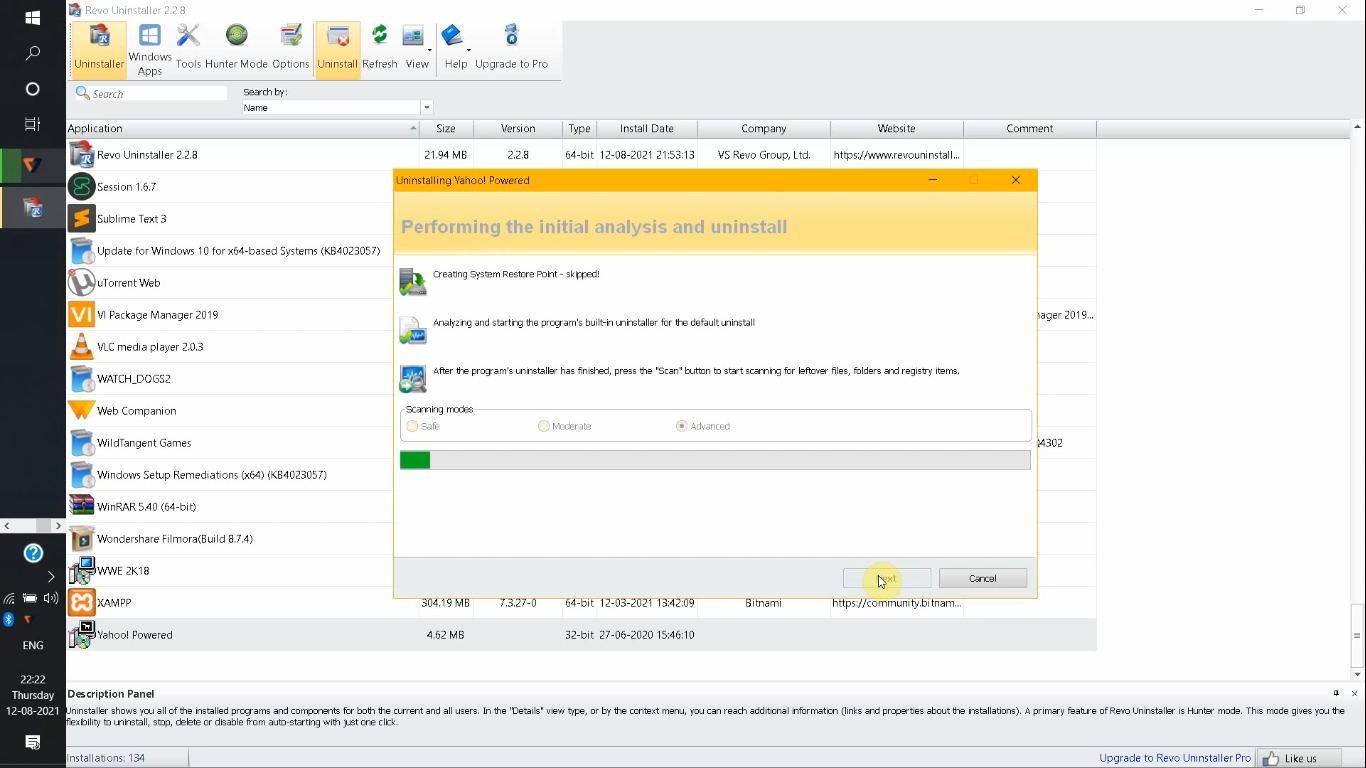Select the Safe scanning mode
This screenshot has width=1366, height=768.
[412, 425]
